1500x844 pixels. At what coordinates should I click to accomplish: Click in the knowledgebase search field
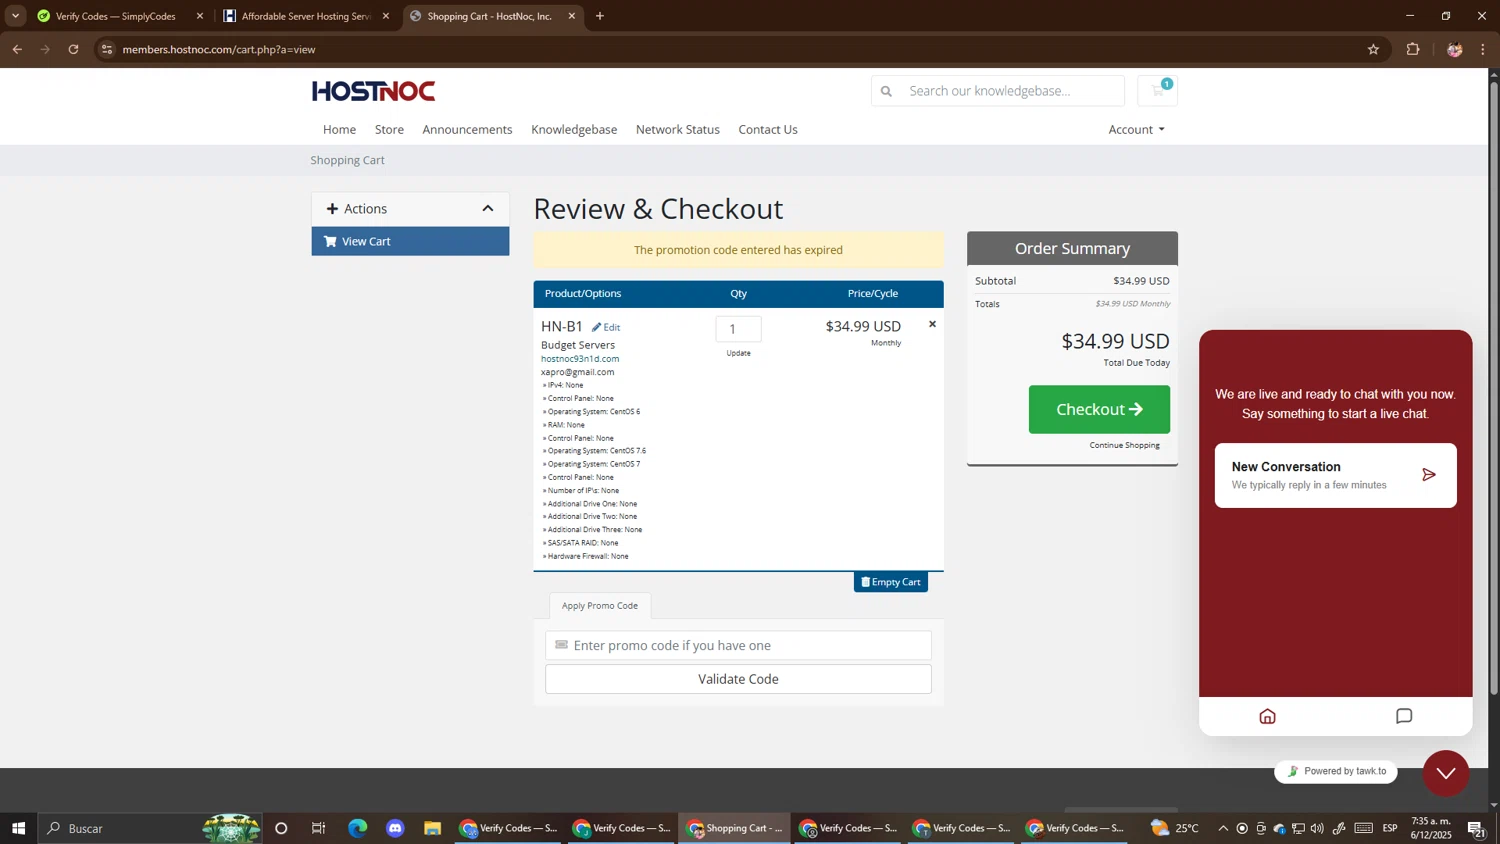pos(1010,91)
